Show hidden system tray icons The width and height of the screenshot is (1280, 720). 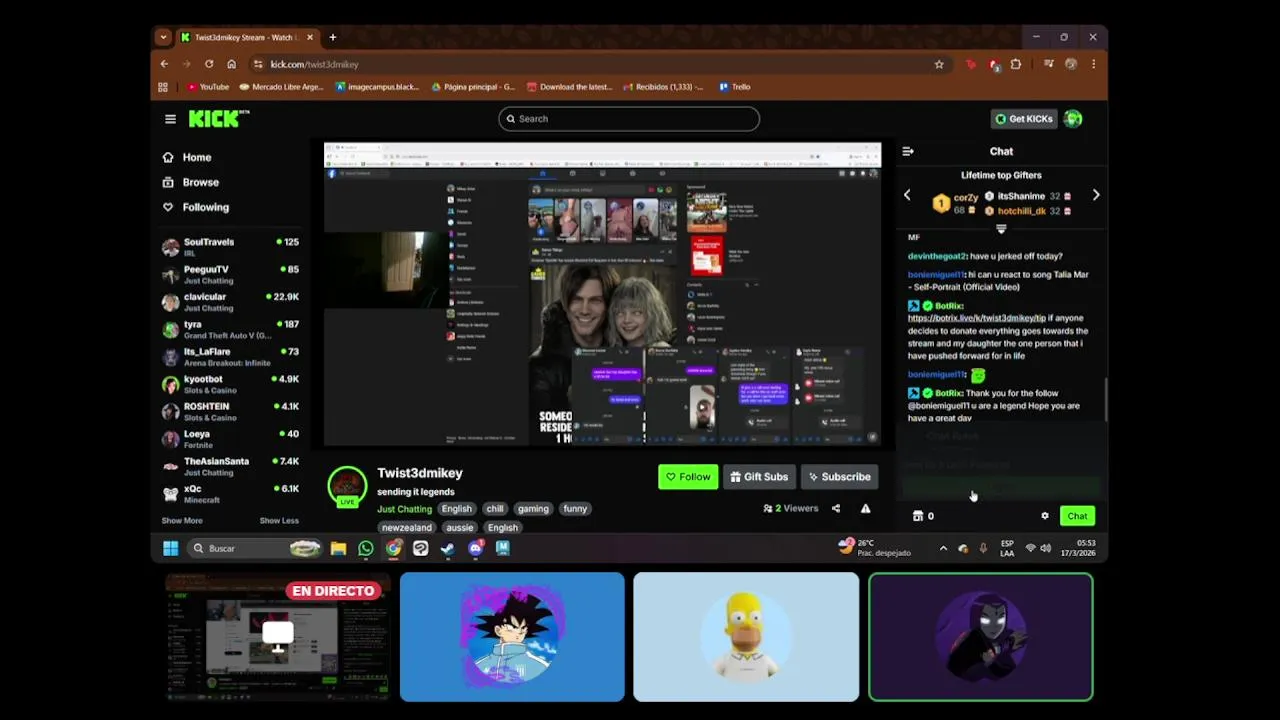[x=943, y=548]
